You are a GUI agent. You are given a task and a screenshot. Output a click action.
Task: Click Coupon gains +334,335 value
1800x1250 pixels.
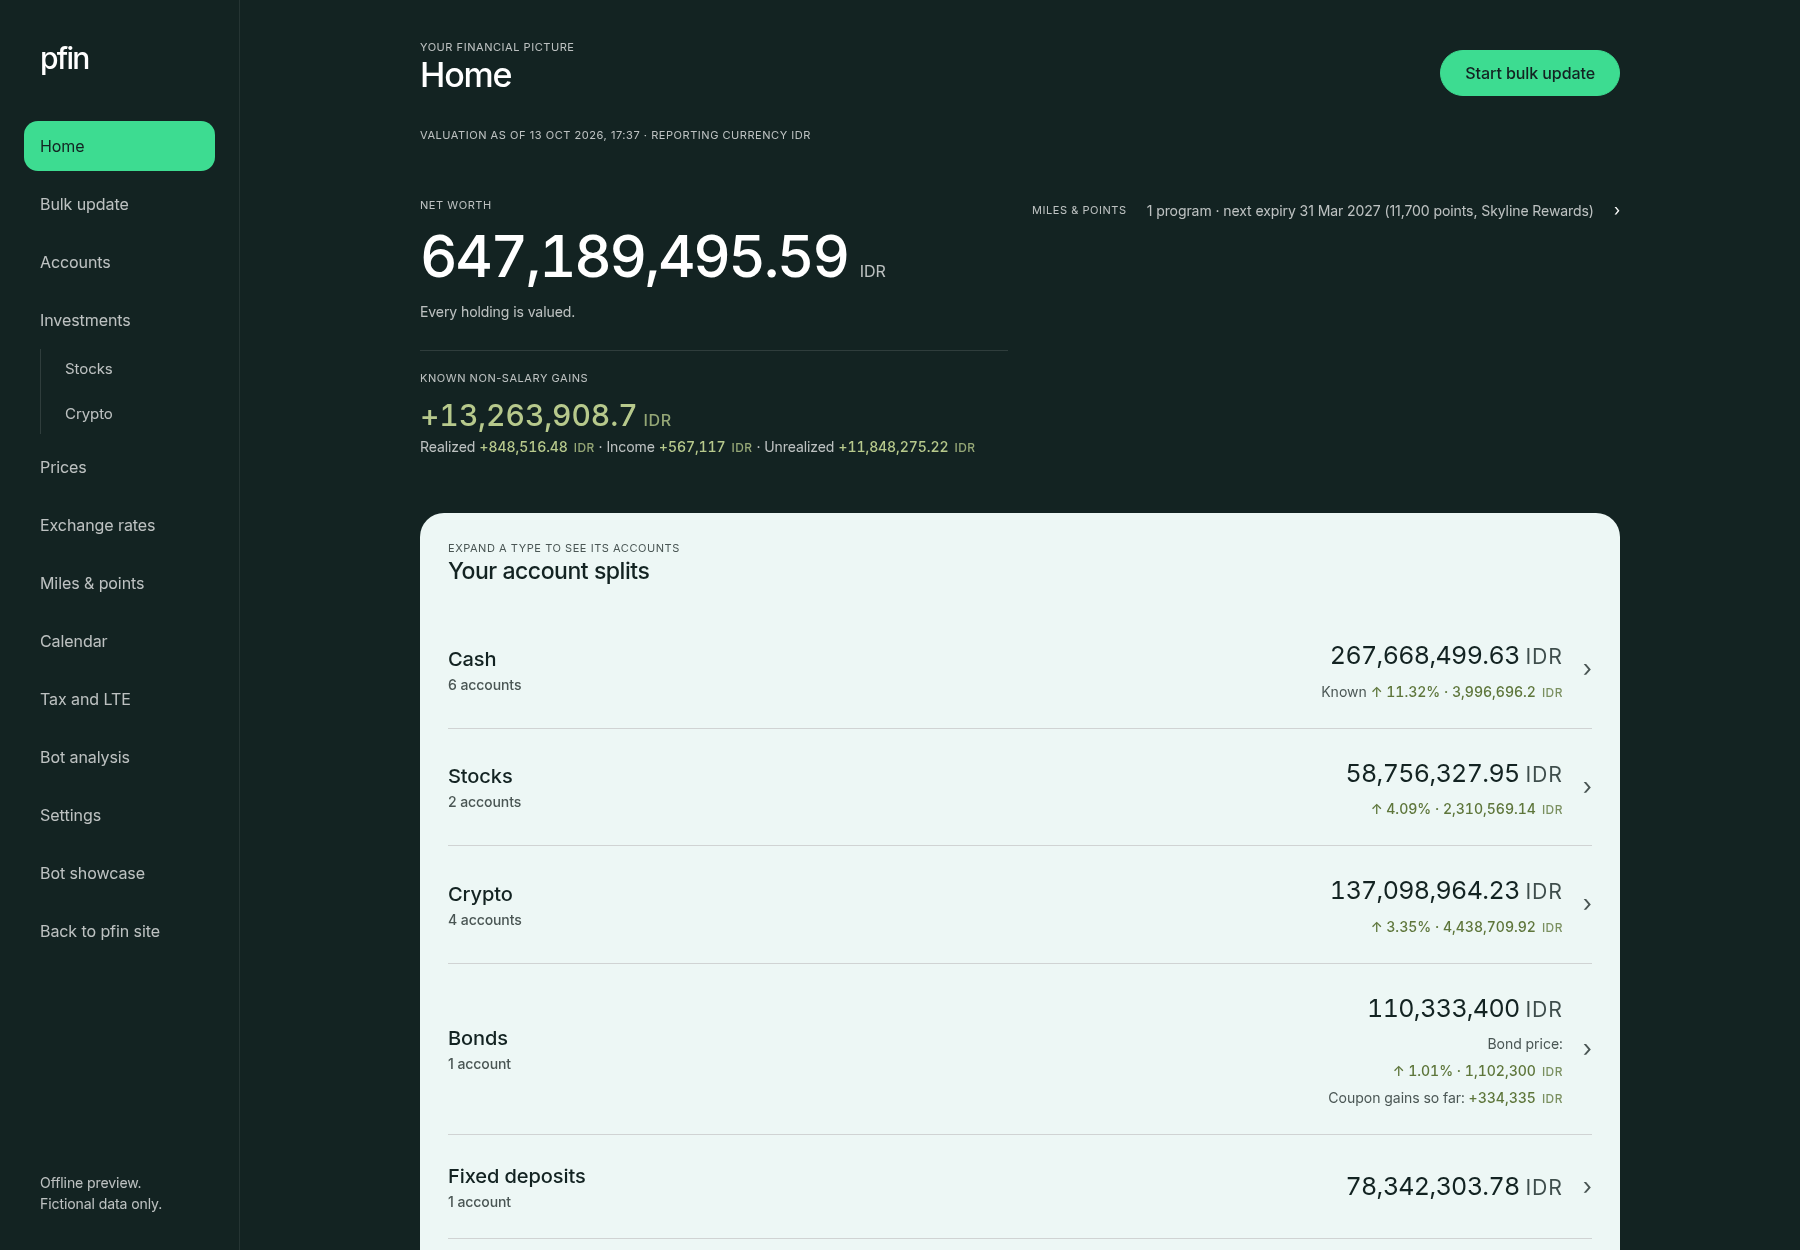tap(1502, 1098)
